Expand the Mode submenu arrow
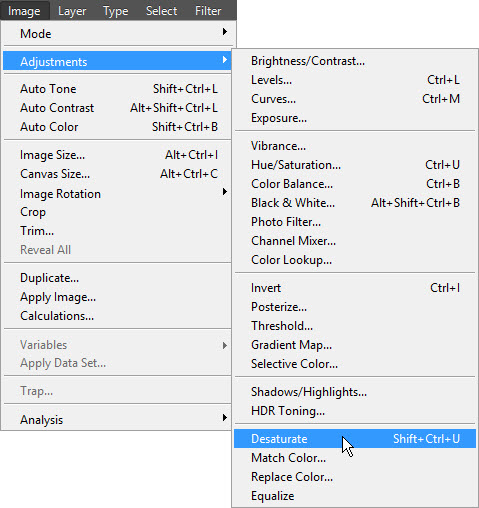This screenshot has width=479, height=508. coord(225,32)
